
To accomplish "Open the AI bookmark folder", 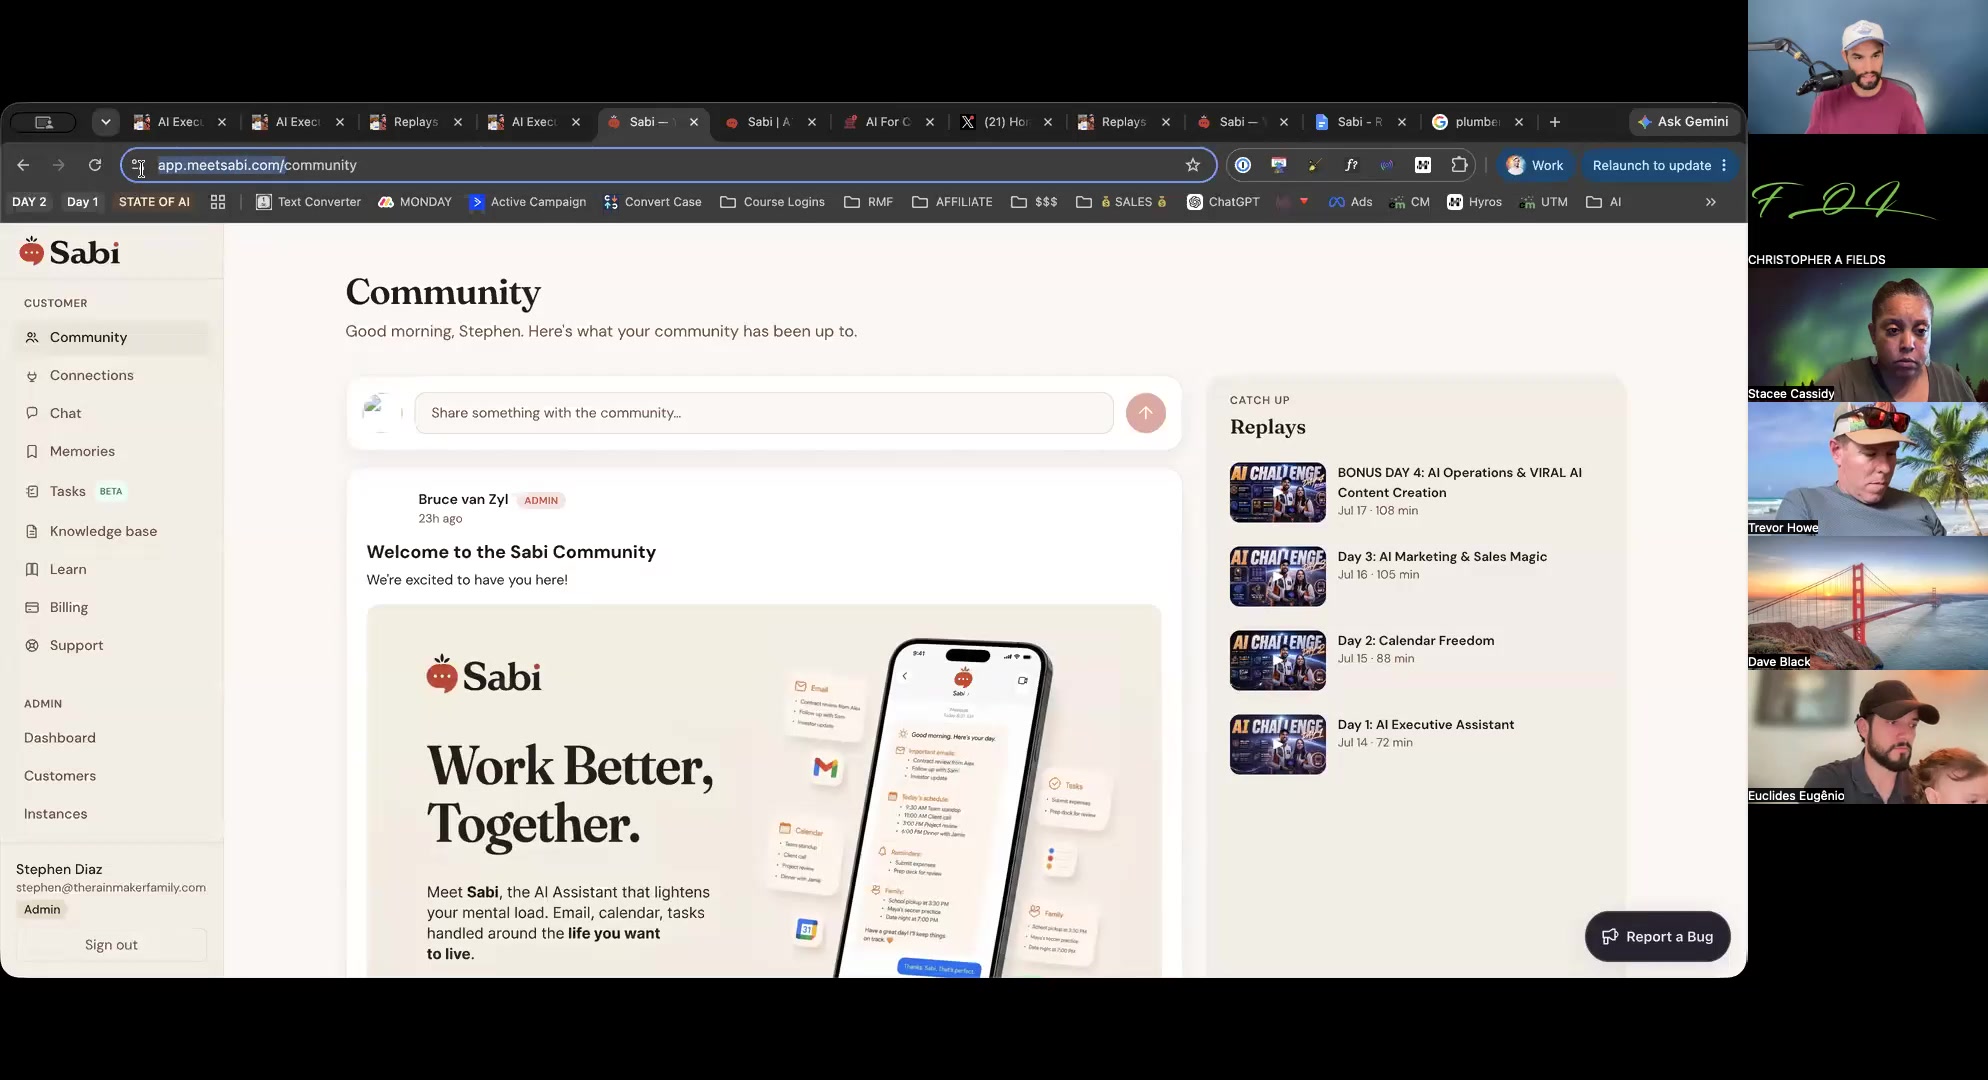I will tap(1604, 202).
